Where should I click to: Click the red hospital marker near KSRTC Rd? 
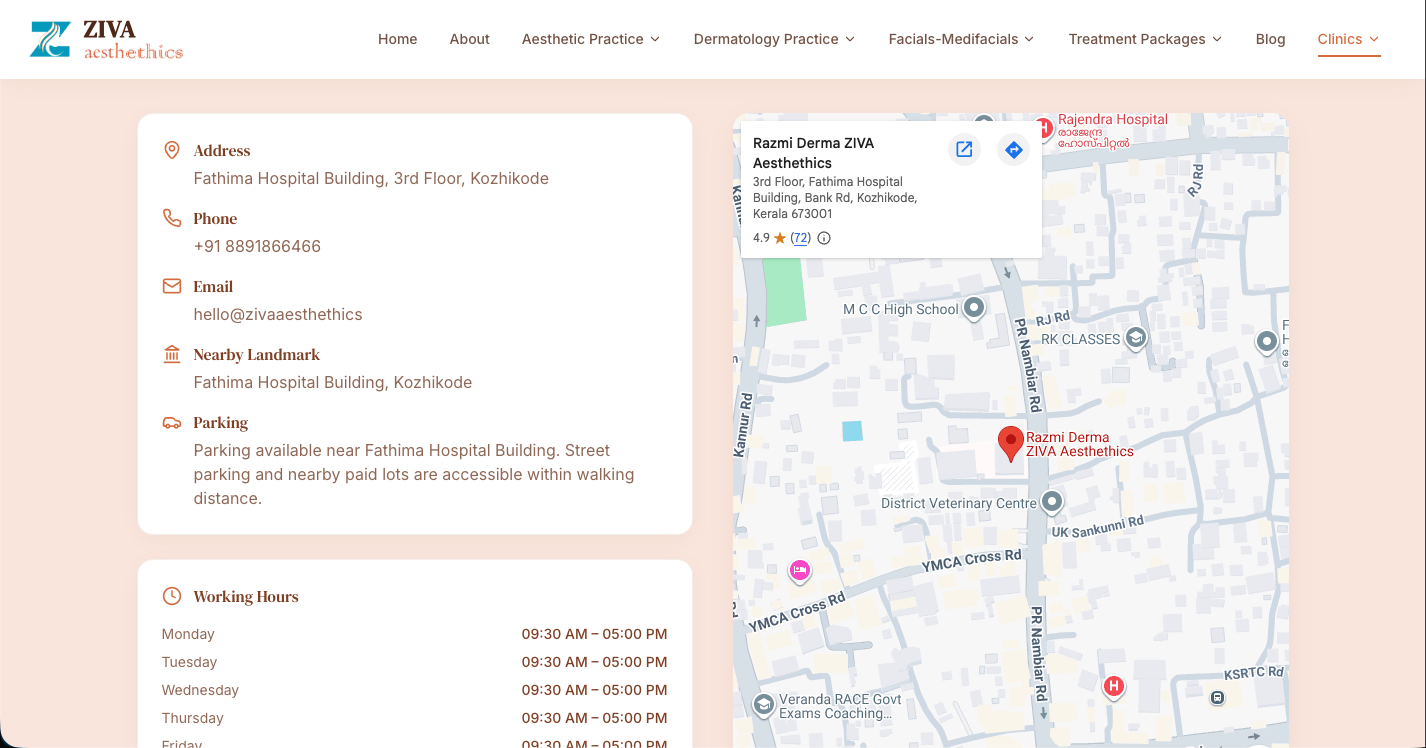click(1113, 687)
